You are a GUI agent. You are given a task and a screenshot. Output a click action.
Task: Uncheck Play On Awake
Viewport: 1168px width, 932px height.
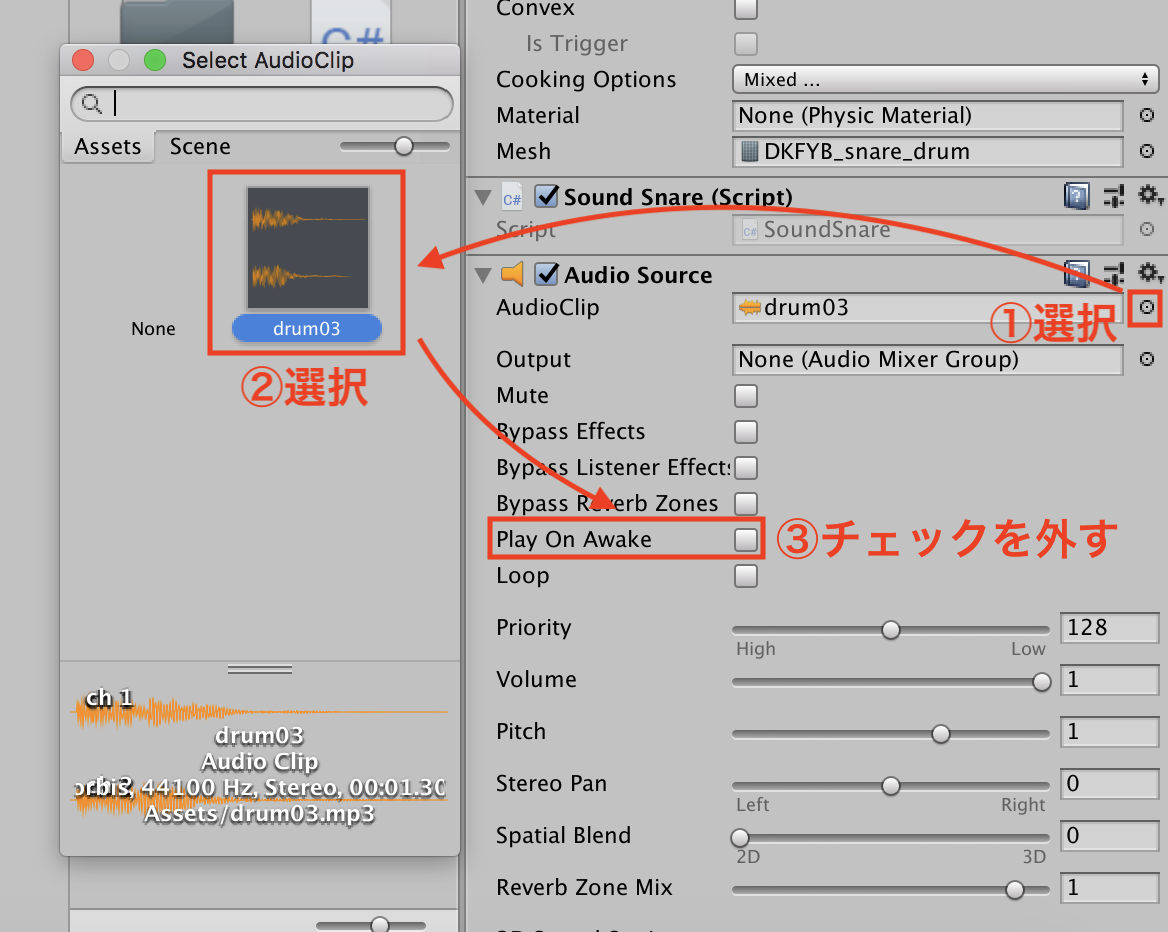click(x=745, y=539)
